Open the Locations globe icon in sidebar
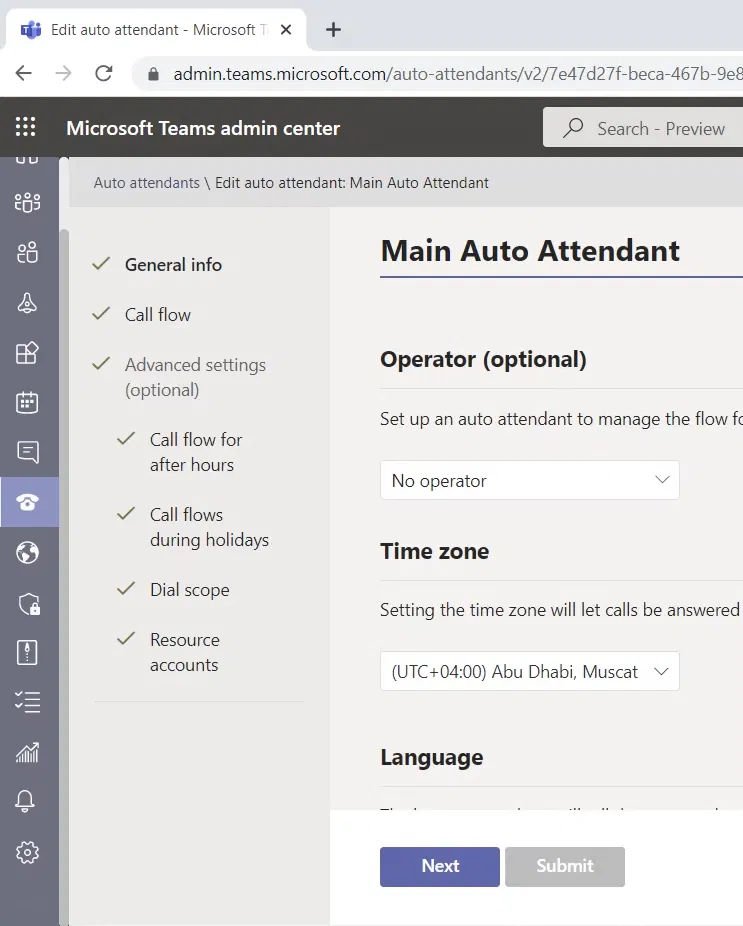This screenshot has width=743, height=926. [x=28, y=552]
